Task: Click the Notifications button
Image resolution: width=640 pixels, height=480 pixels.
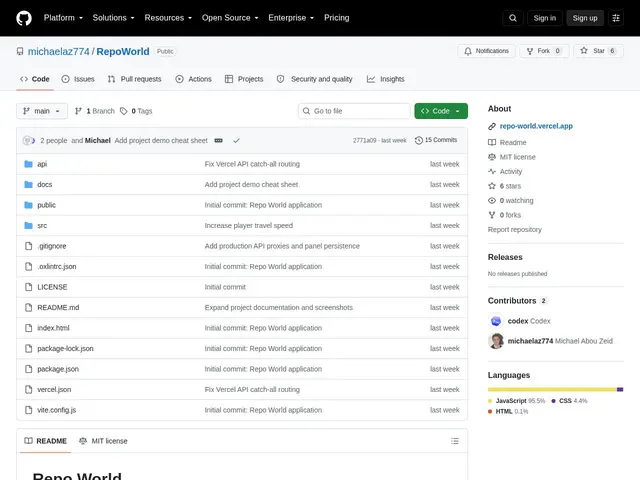Action: coord(486,51)
